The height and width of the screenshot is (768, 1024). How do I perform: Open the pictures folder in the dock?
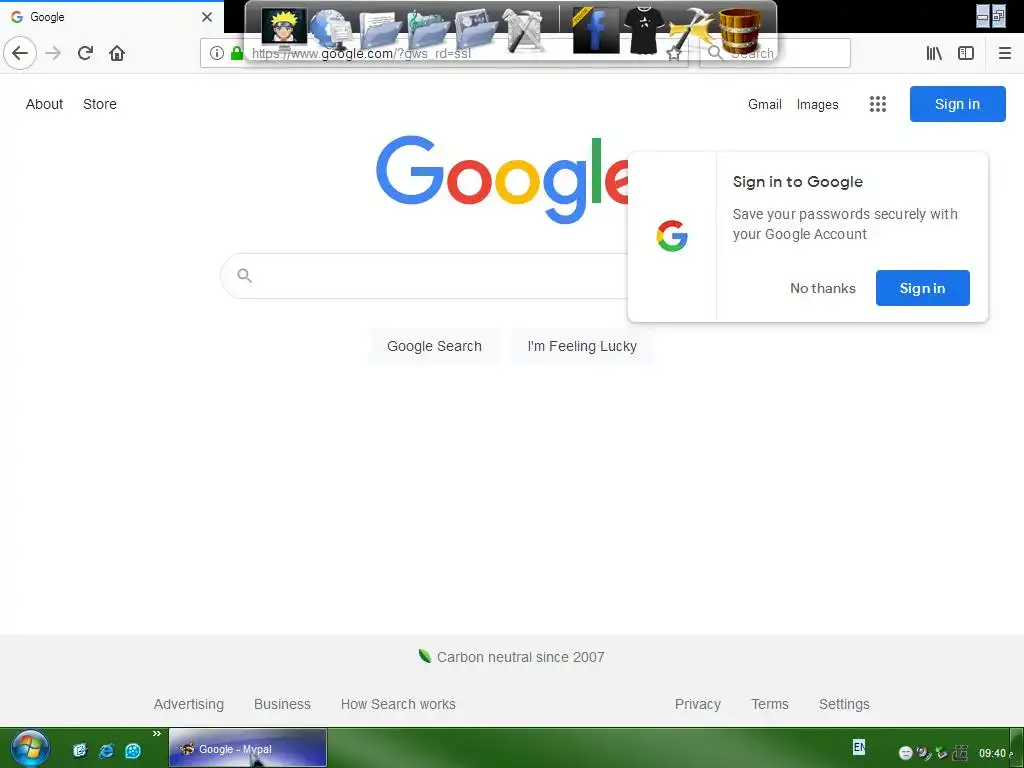click(x=475, y=31)
